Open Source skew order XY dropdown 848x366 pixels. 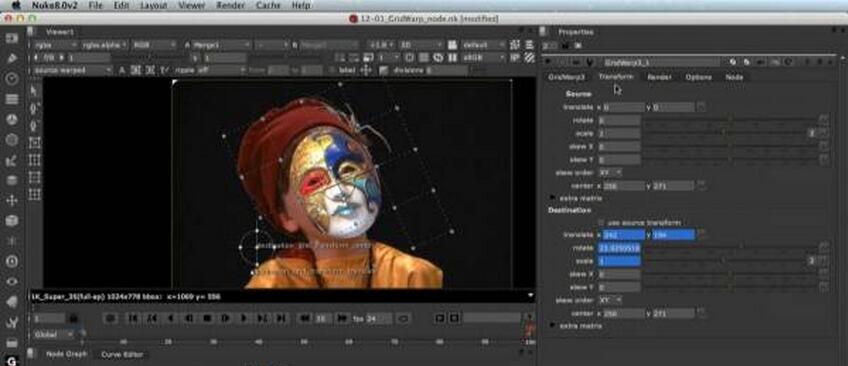611,172
